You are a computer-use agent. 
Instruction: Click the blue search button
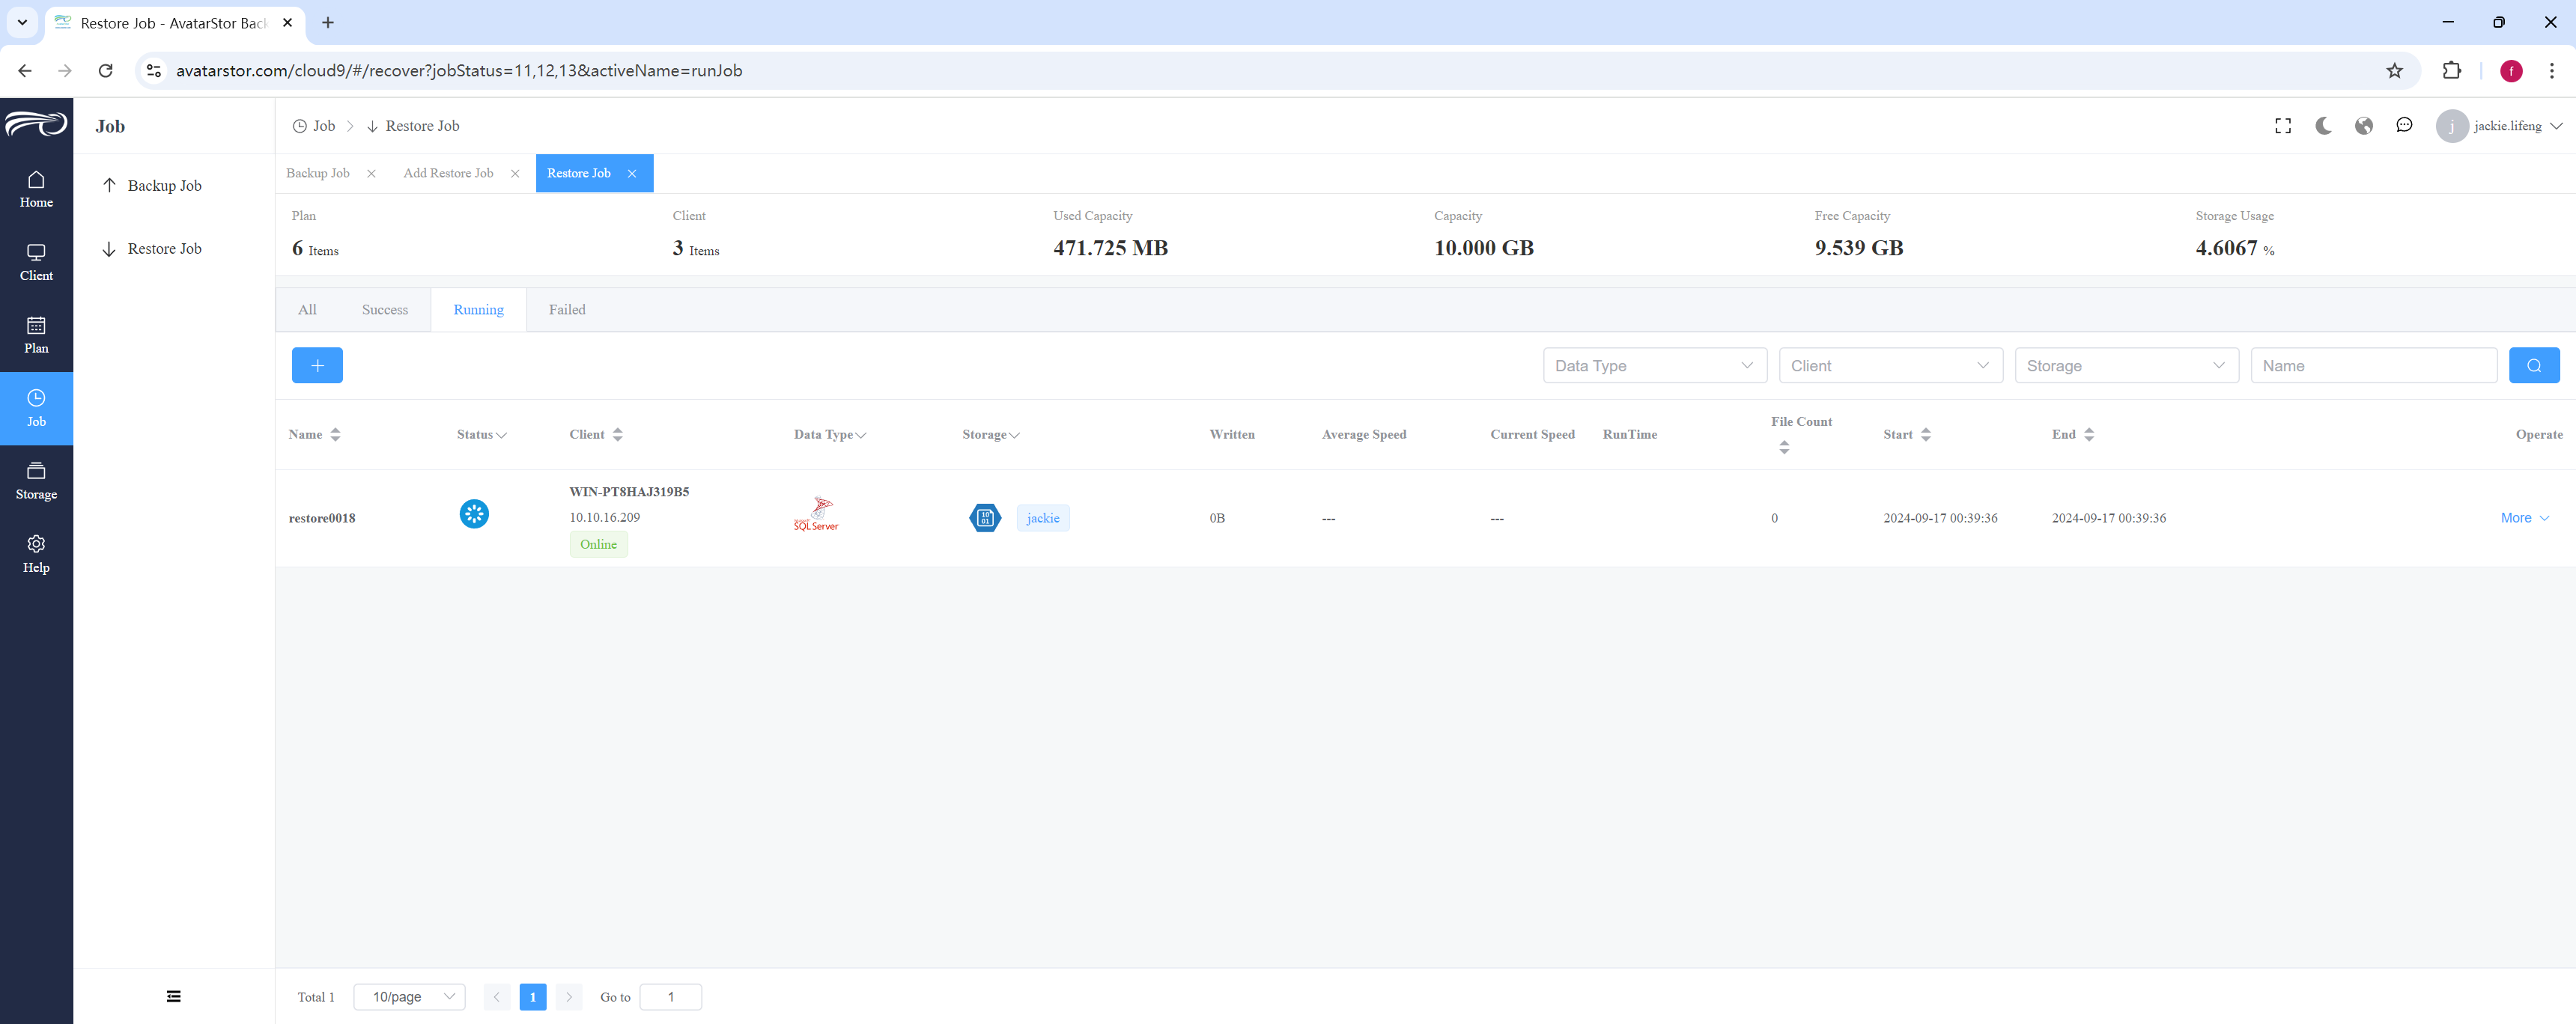[2534, 365]
